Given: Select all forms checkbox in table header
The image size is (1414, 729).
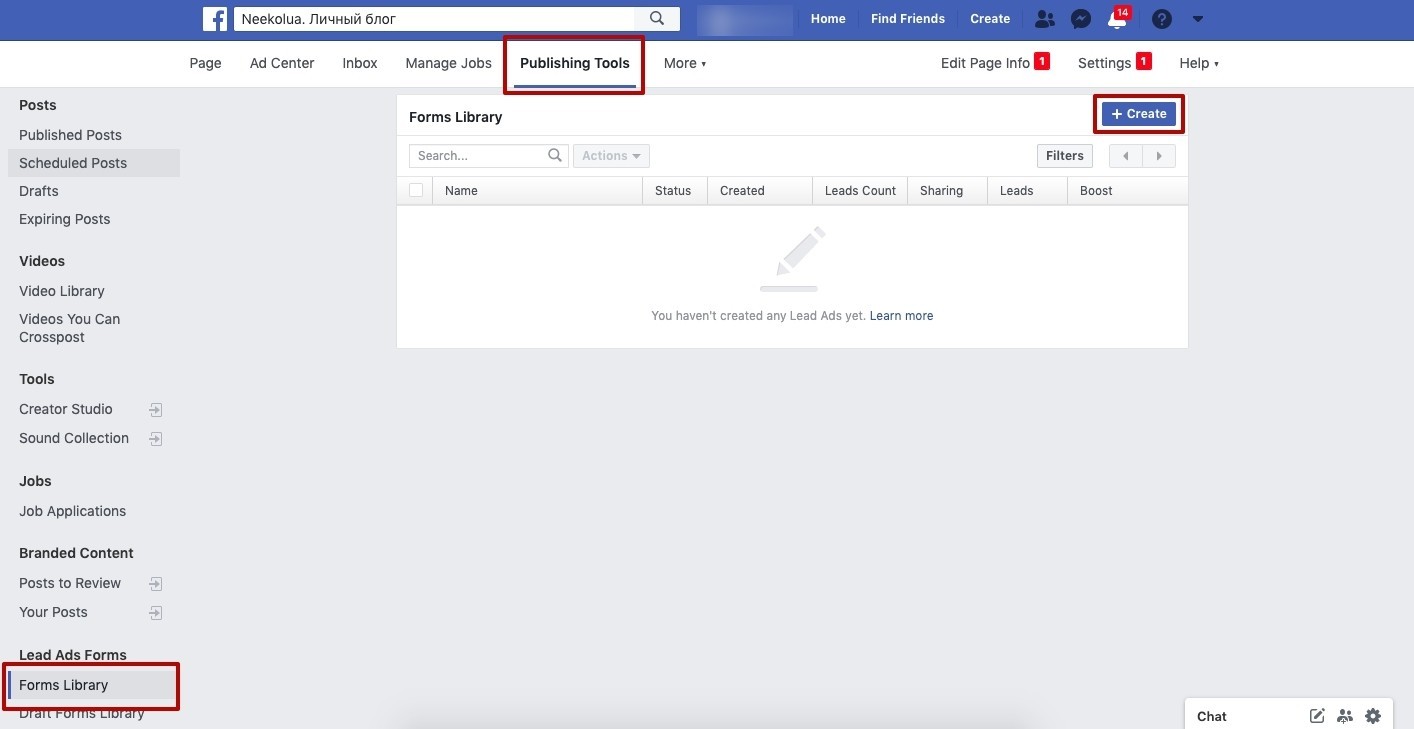Looking at the screenshot, I should point(416,190).
